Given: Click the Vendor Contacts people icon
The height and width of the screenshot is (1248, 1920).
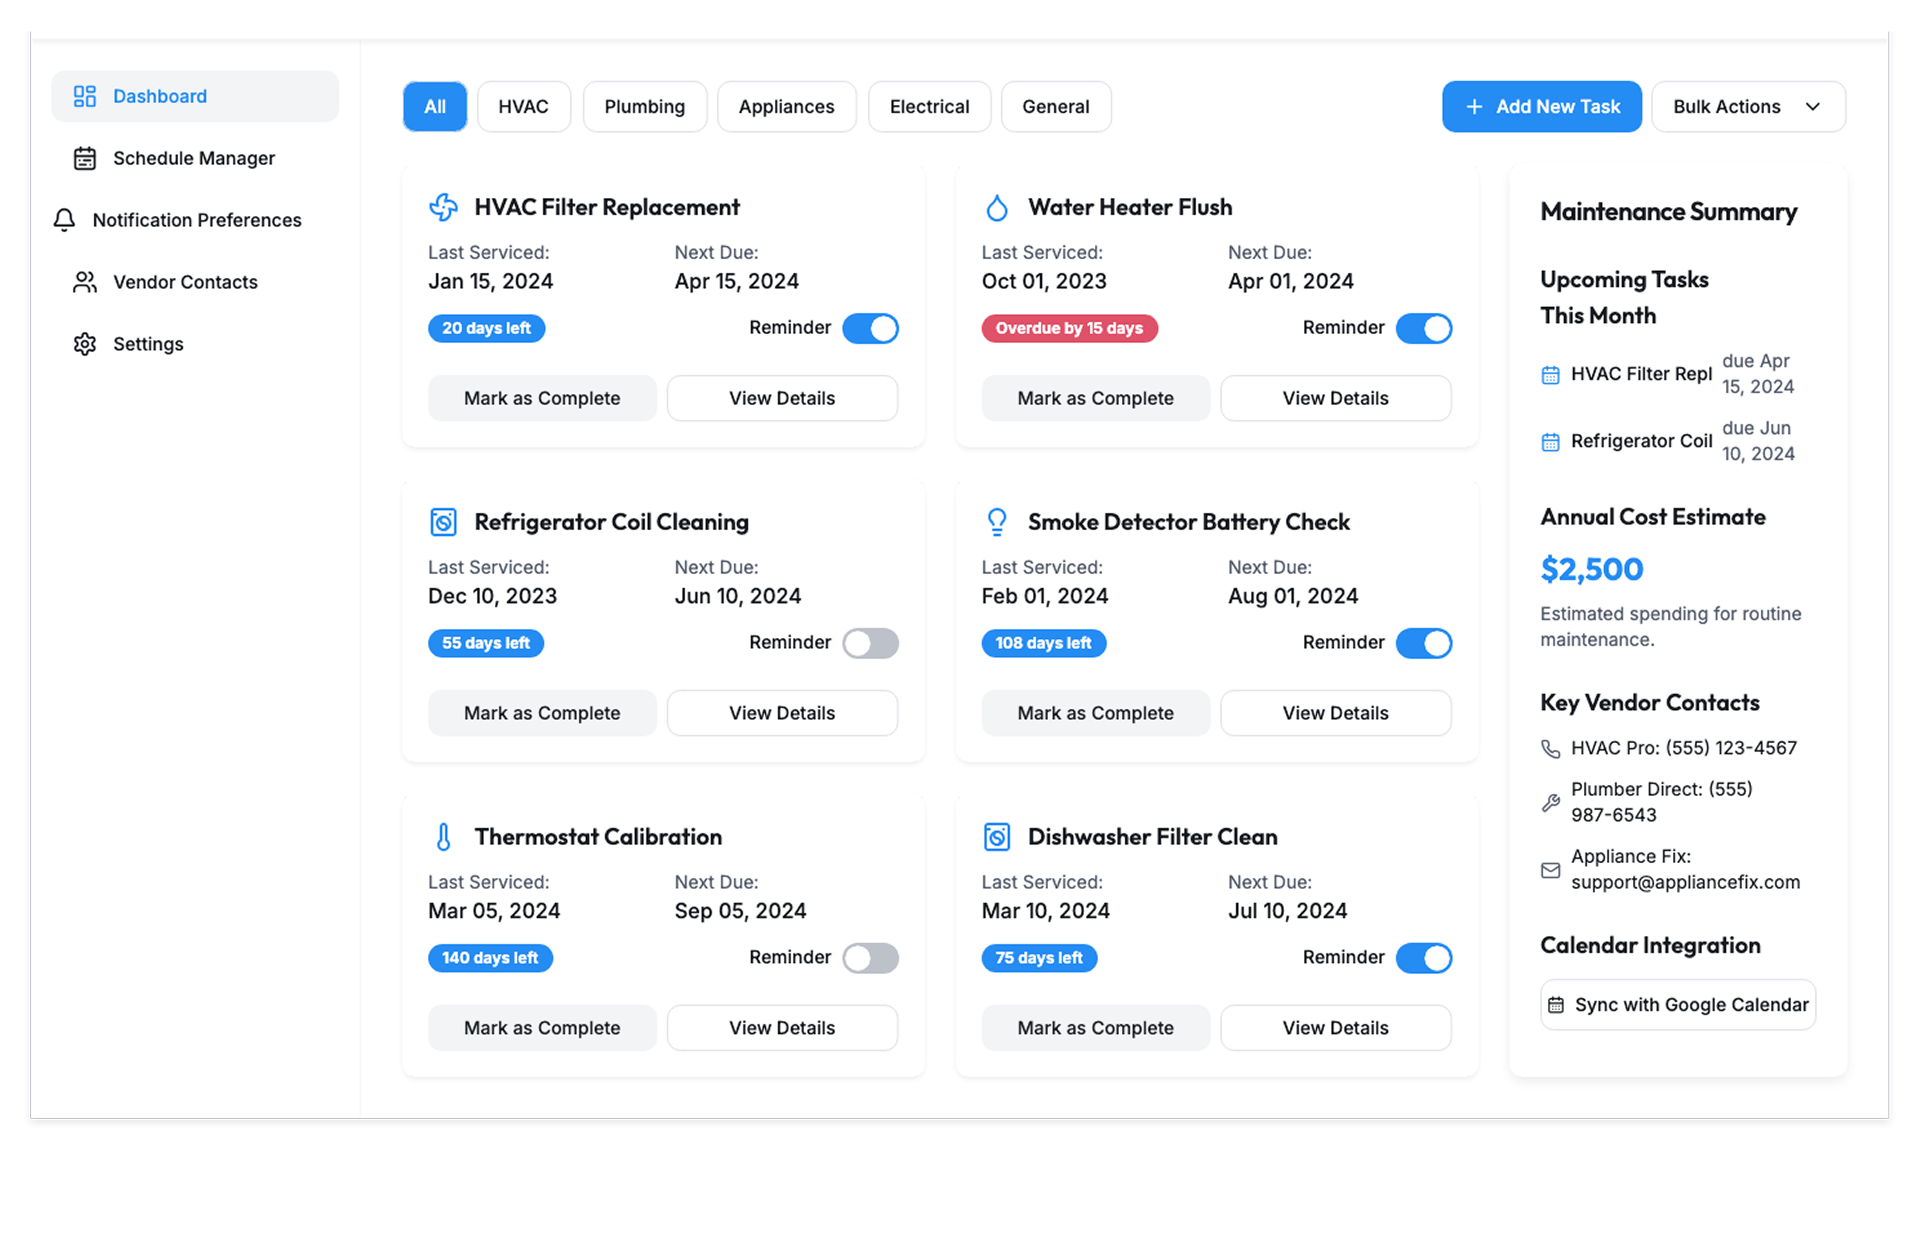Looking at the screenshot, I should (85, 282).
